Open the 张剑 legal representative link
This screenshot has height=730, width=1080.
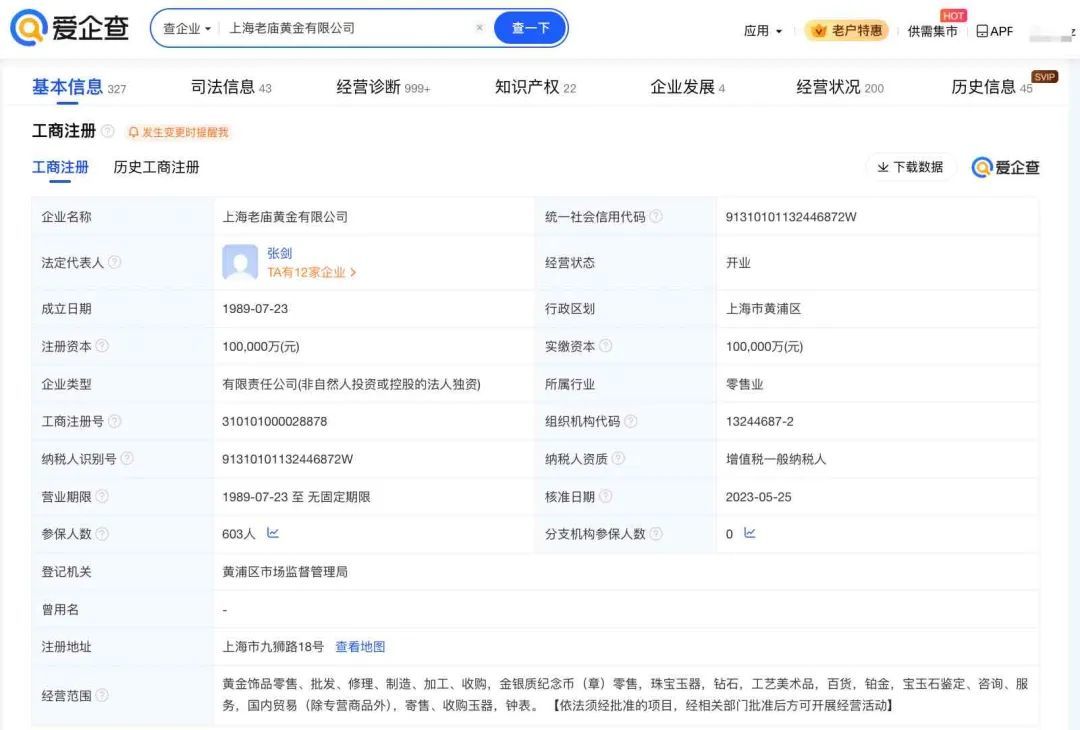pos(280,253)
